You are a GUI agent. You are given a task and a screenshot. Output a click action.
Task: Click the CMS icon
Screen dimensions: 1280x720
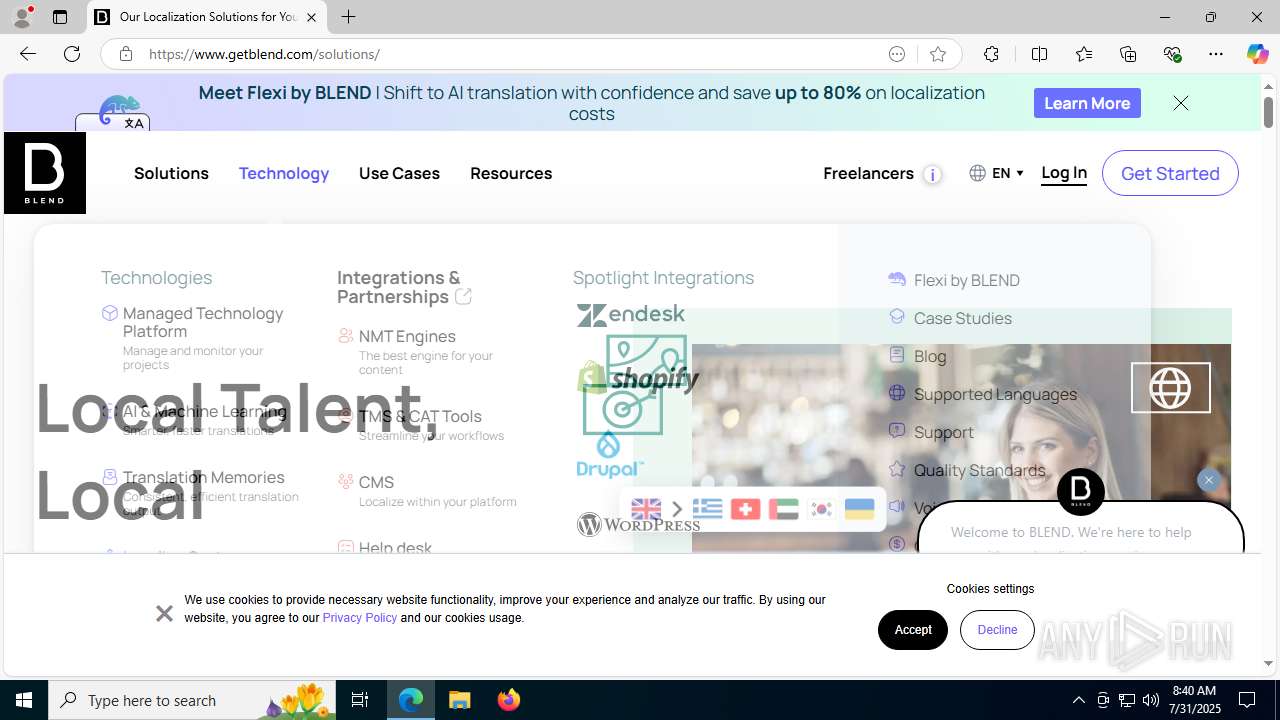click(x=345, y=482)
